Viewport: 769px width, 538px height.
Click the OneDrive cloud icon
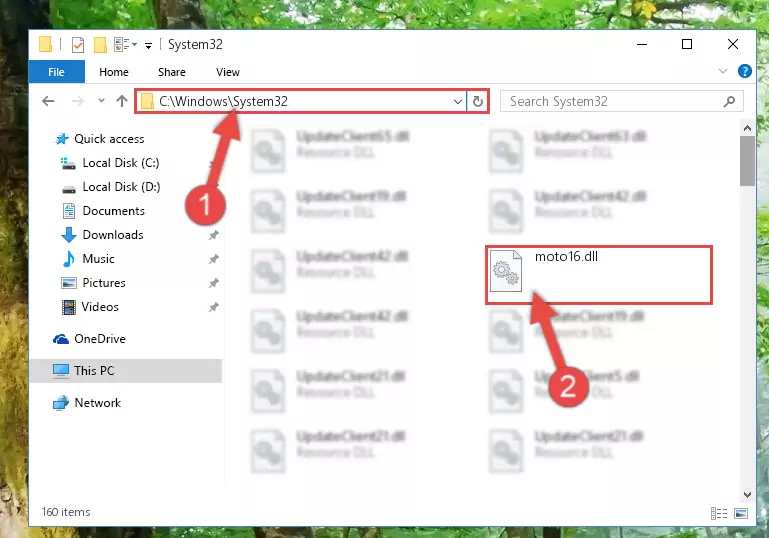pos(61,339)
